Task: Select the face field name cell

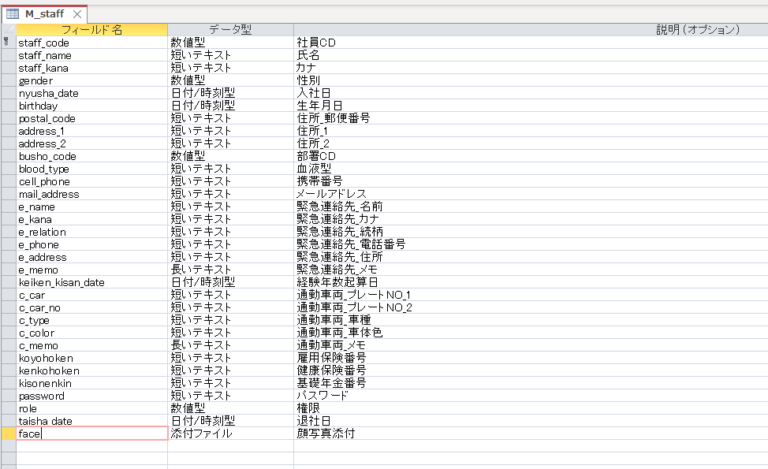Action: [92, 434]
